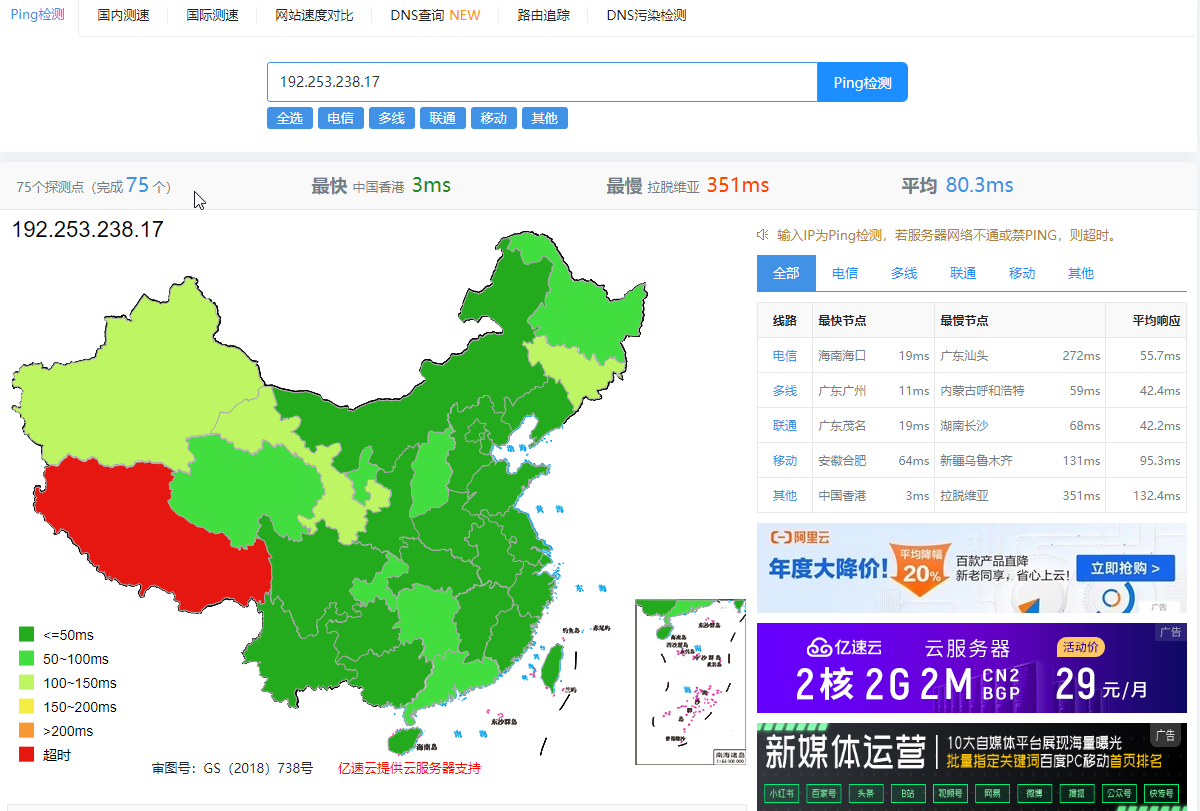Click the Ping检测 button
The image size is (1200, 811).
862,82
